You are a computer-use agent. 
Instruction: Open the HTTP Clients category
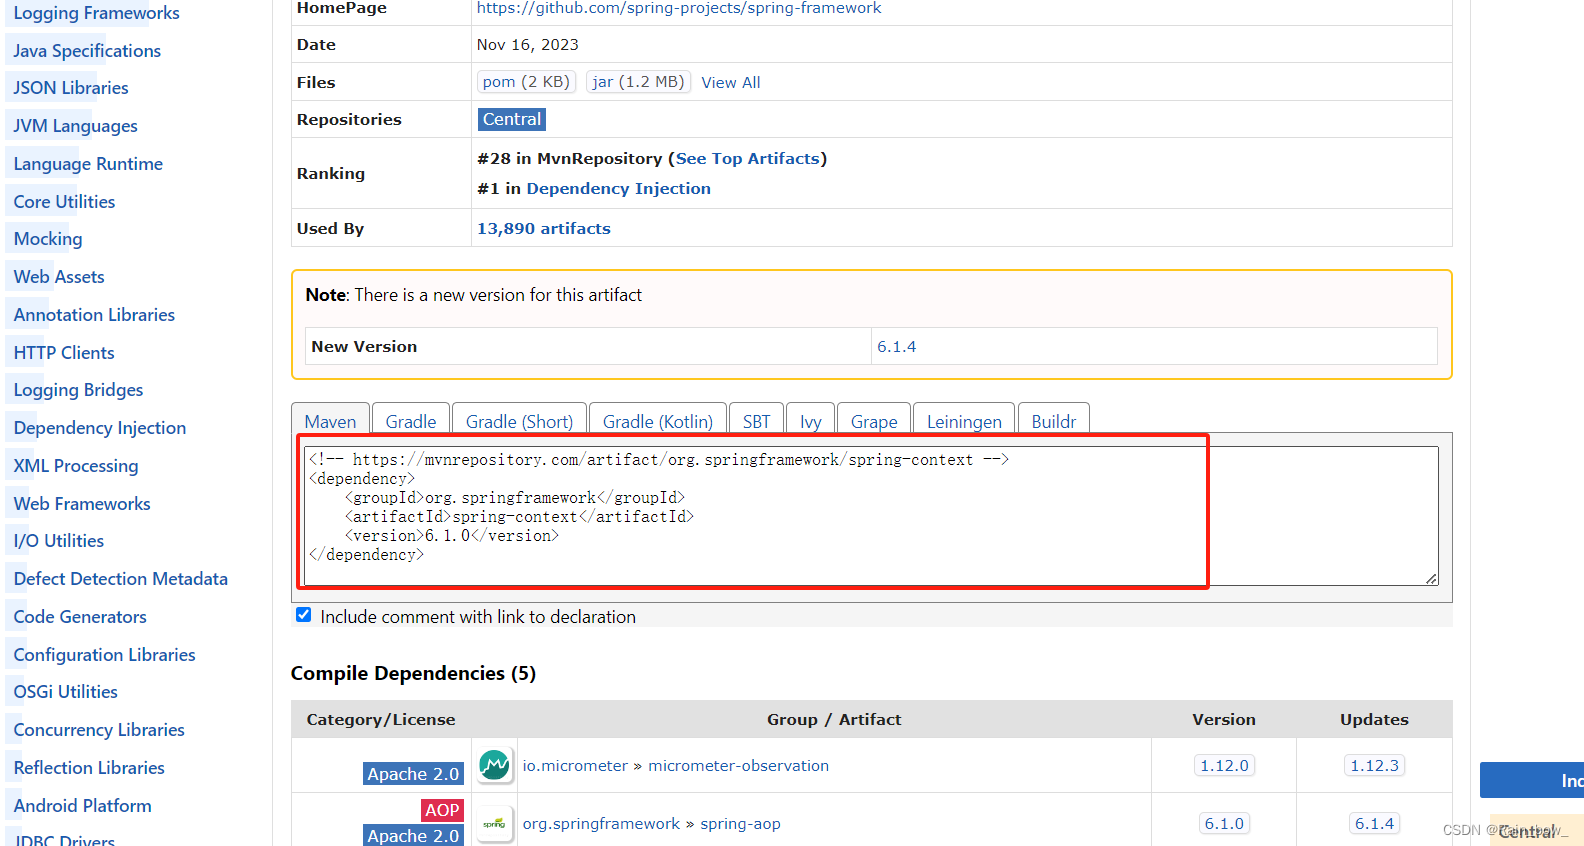(64, 353)
